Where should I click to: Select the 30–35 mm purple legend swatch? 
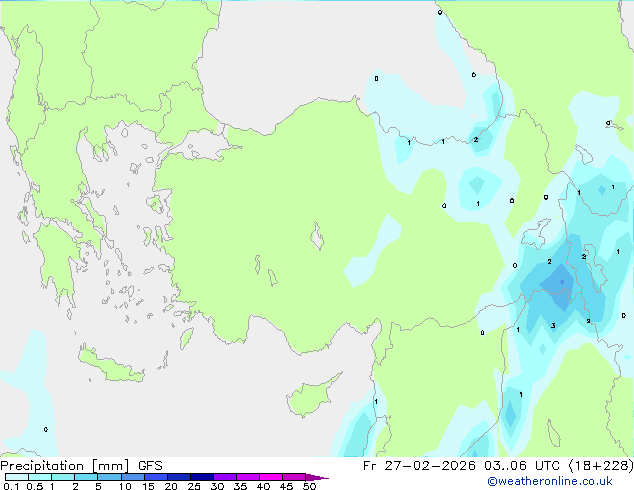[x=225, y=477]
